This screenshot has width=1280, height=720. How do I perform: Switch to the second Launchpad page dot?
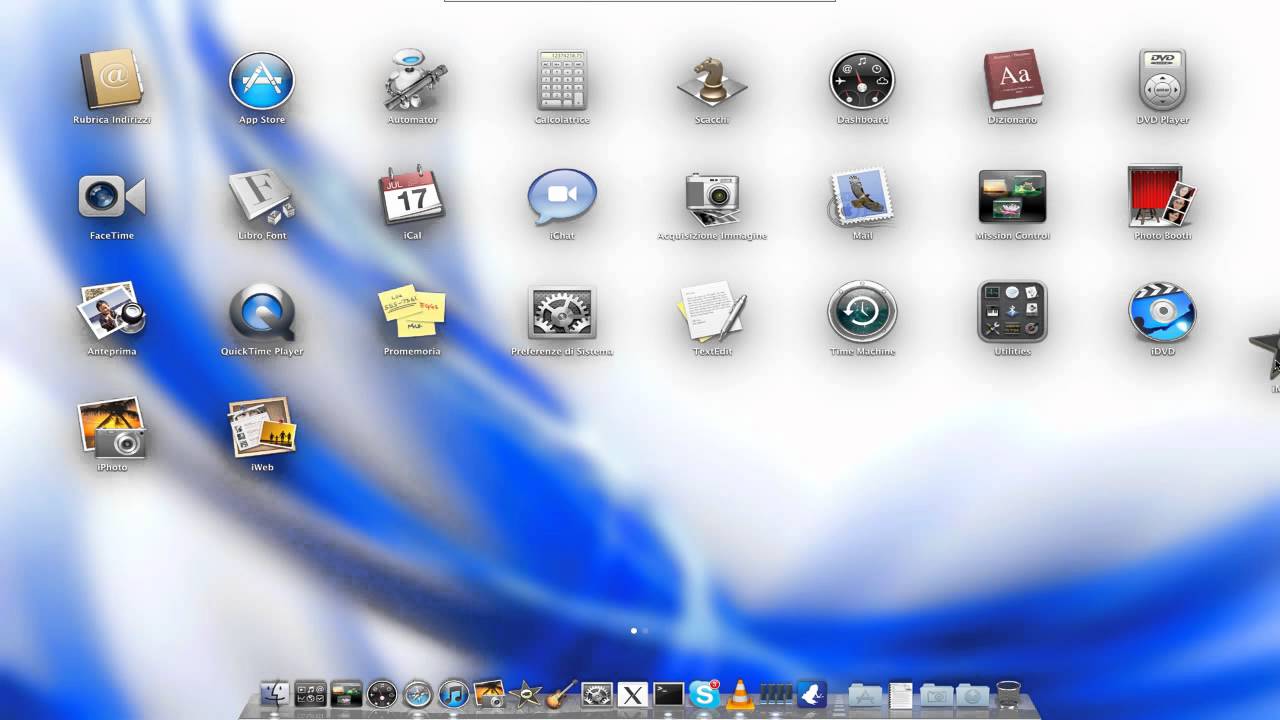645,631
